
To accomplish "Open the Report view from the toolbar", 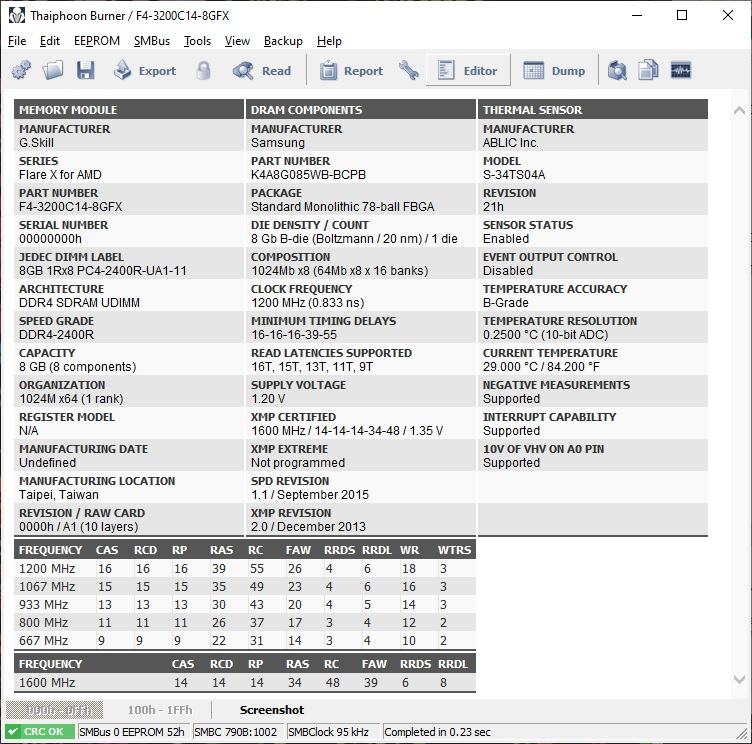I will pyautogui.click(x=352, y=71).
